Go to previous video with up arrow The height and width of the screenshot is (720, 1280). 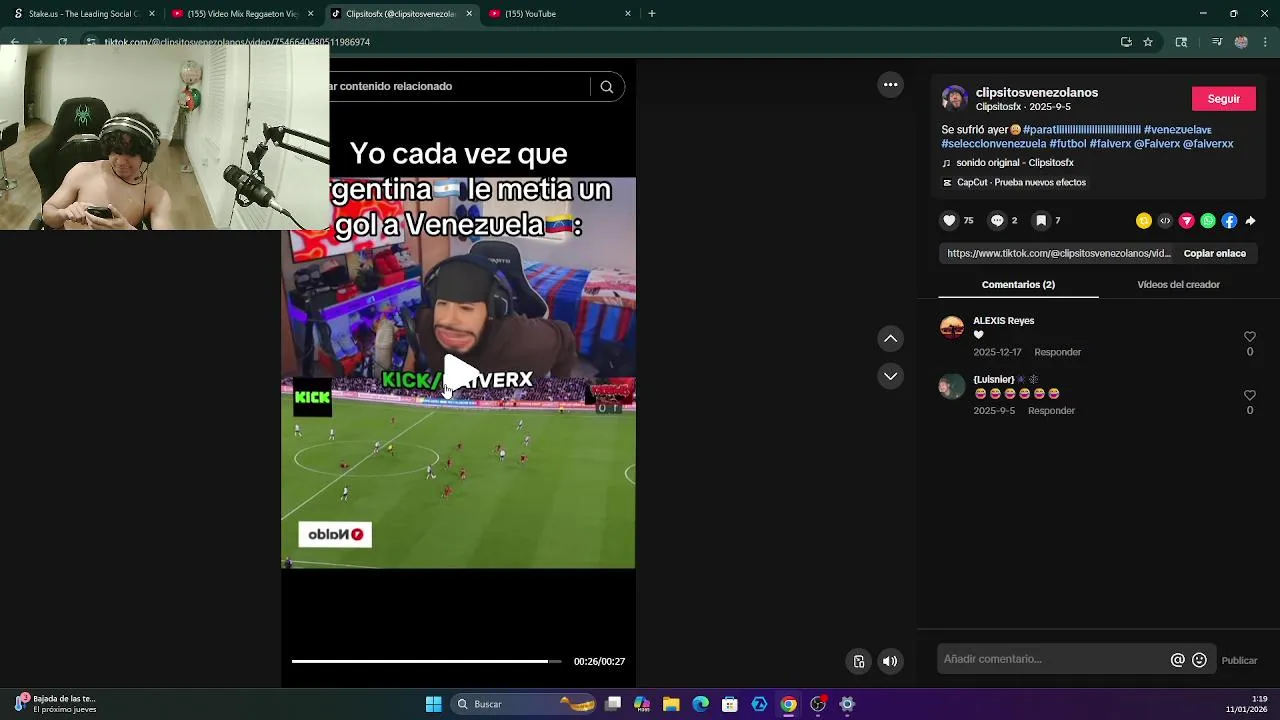pos(890,339)
